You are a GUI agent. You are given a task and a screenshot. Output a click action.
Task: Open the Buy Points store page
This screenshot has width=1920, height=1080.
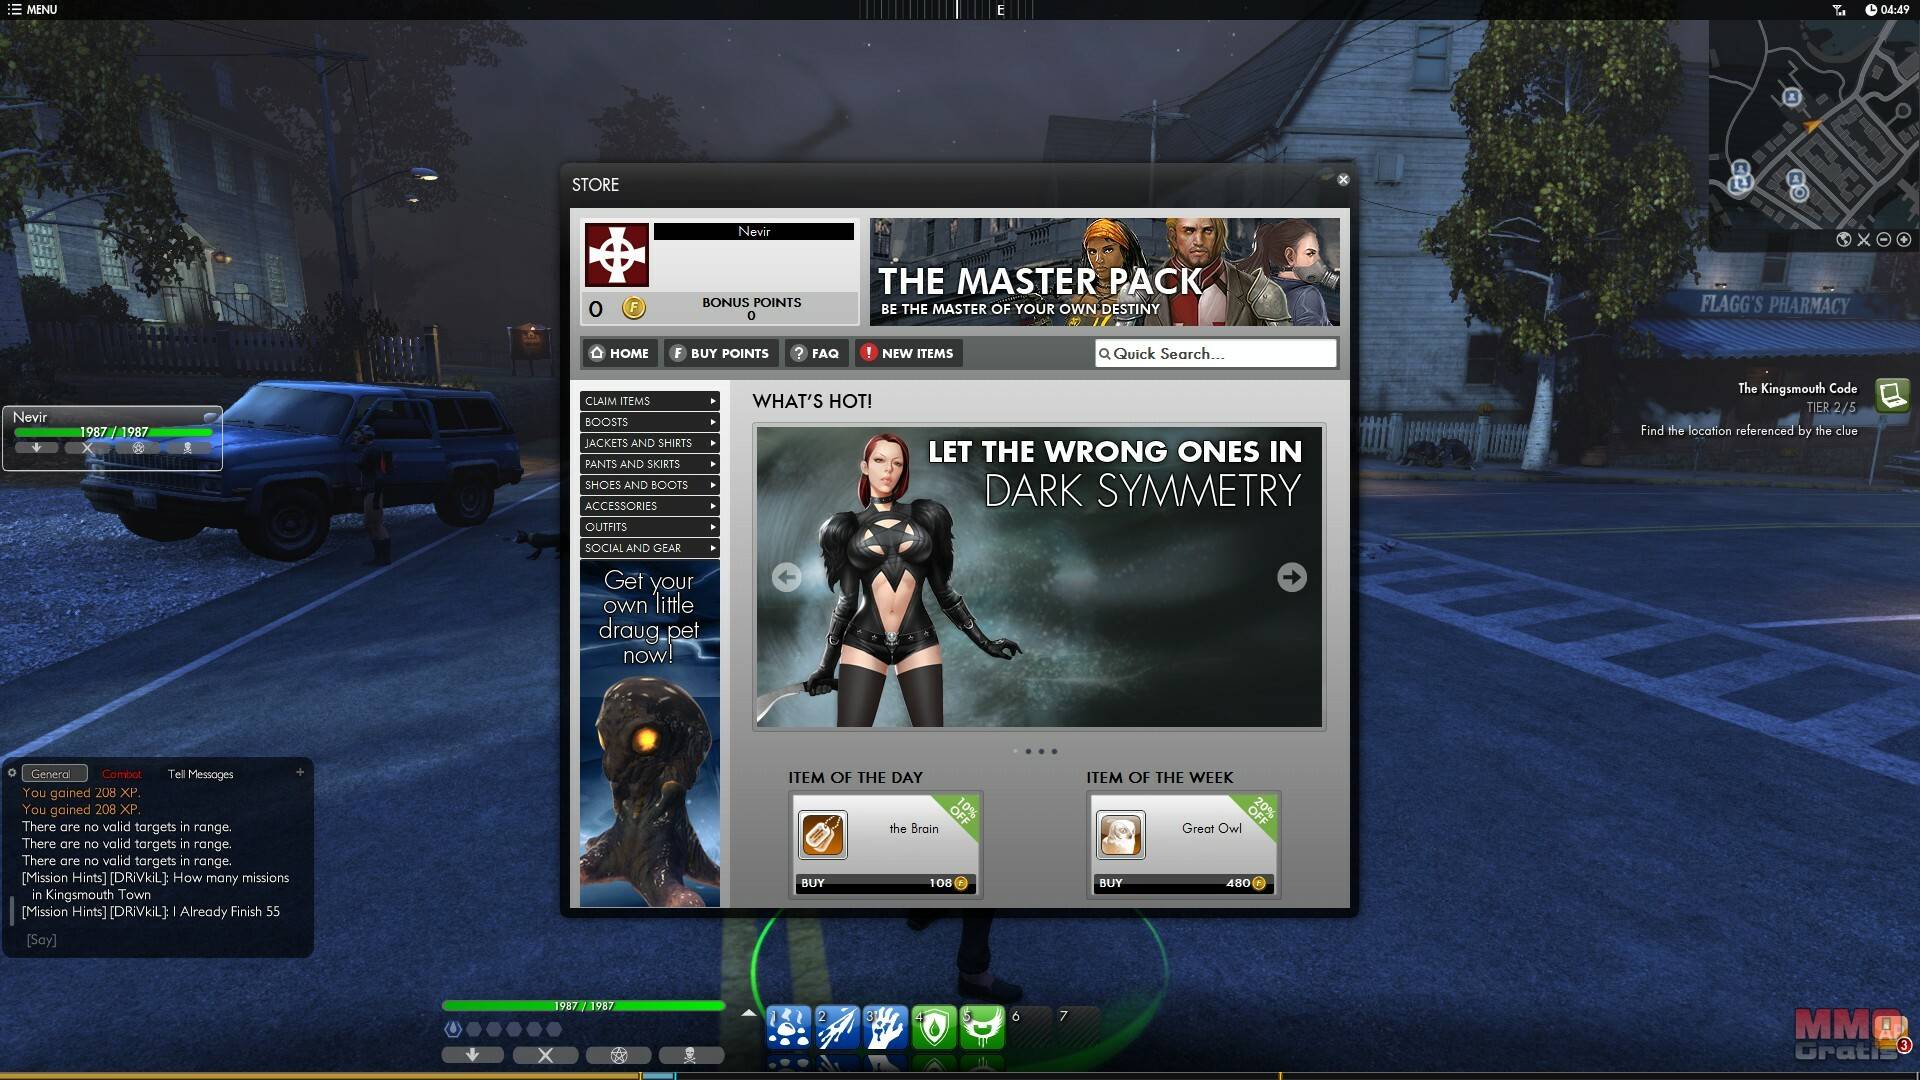720,353
